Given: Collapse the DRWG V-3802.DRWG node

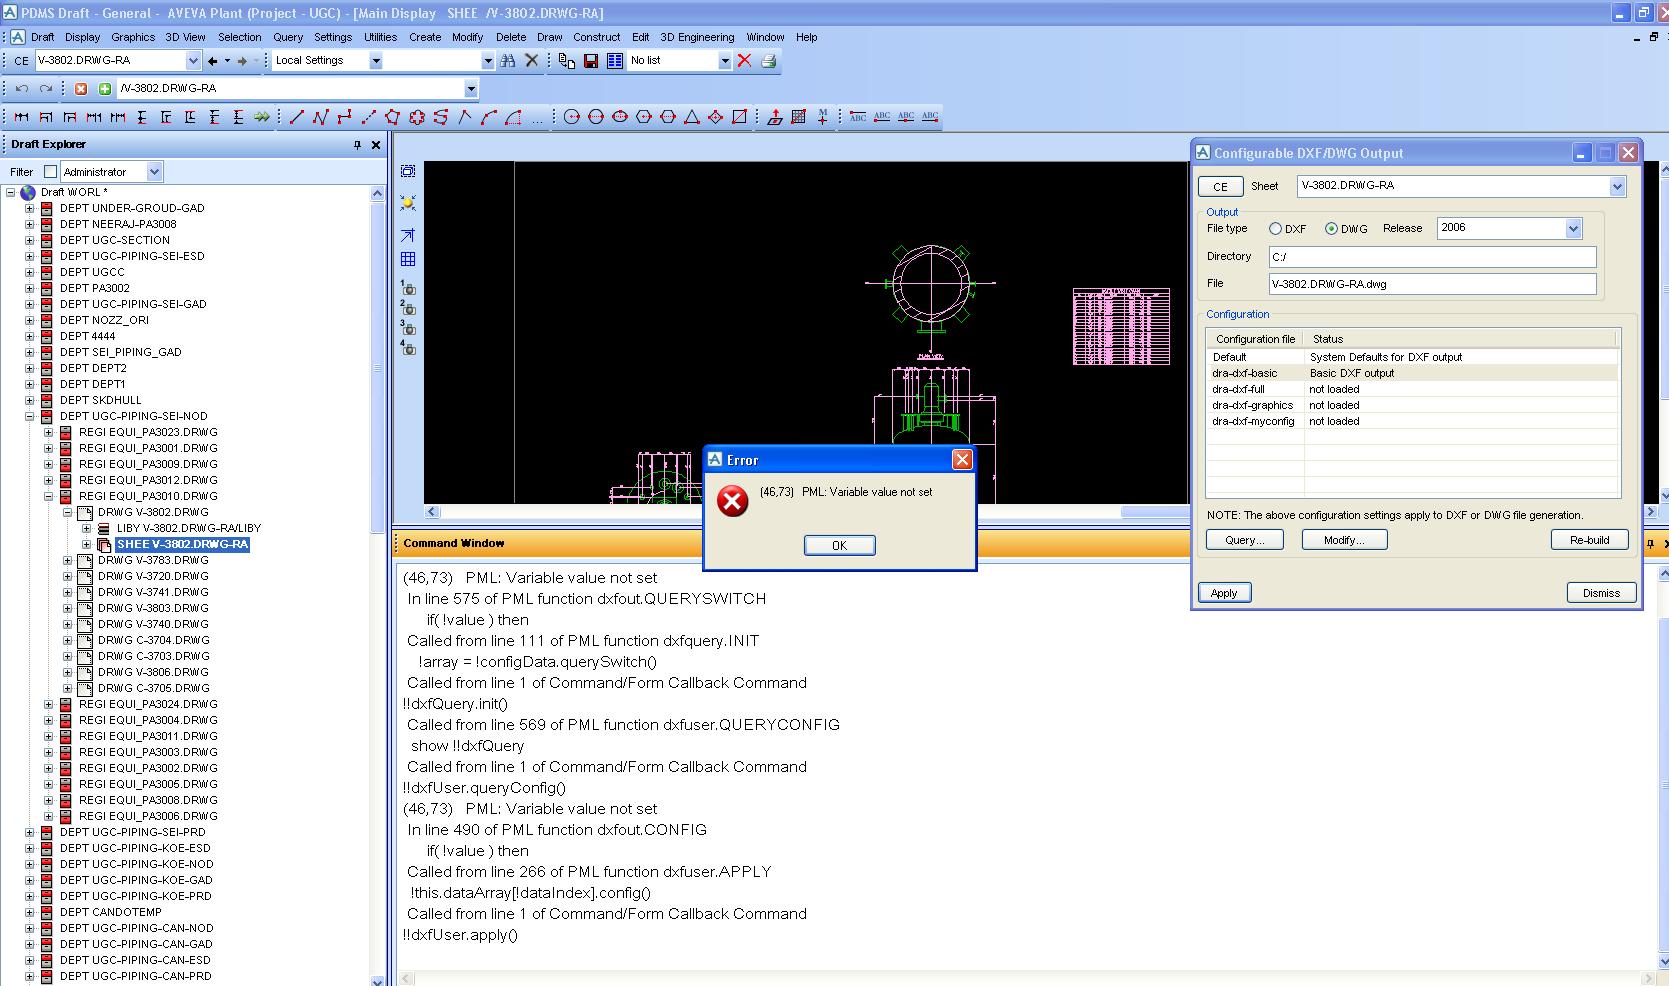Looking at the screenshot, I should 67,513.
